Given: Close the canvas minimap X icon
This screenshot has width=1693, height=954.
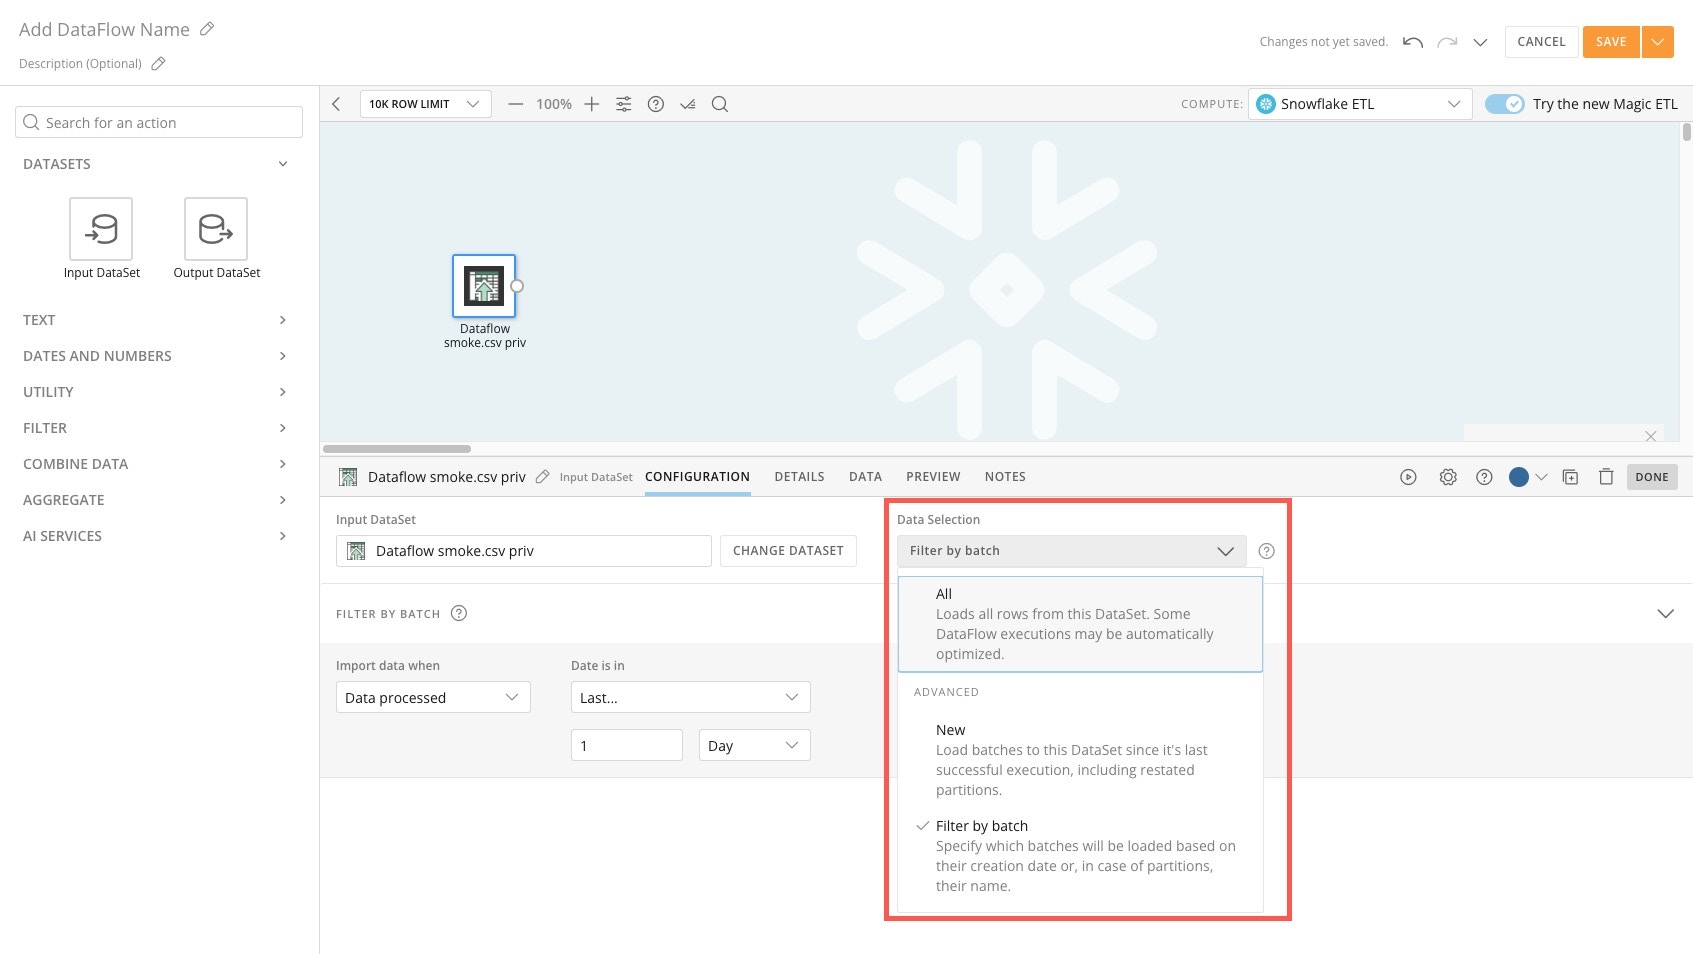Looking at the screenshot, I should point(1651,436).
